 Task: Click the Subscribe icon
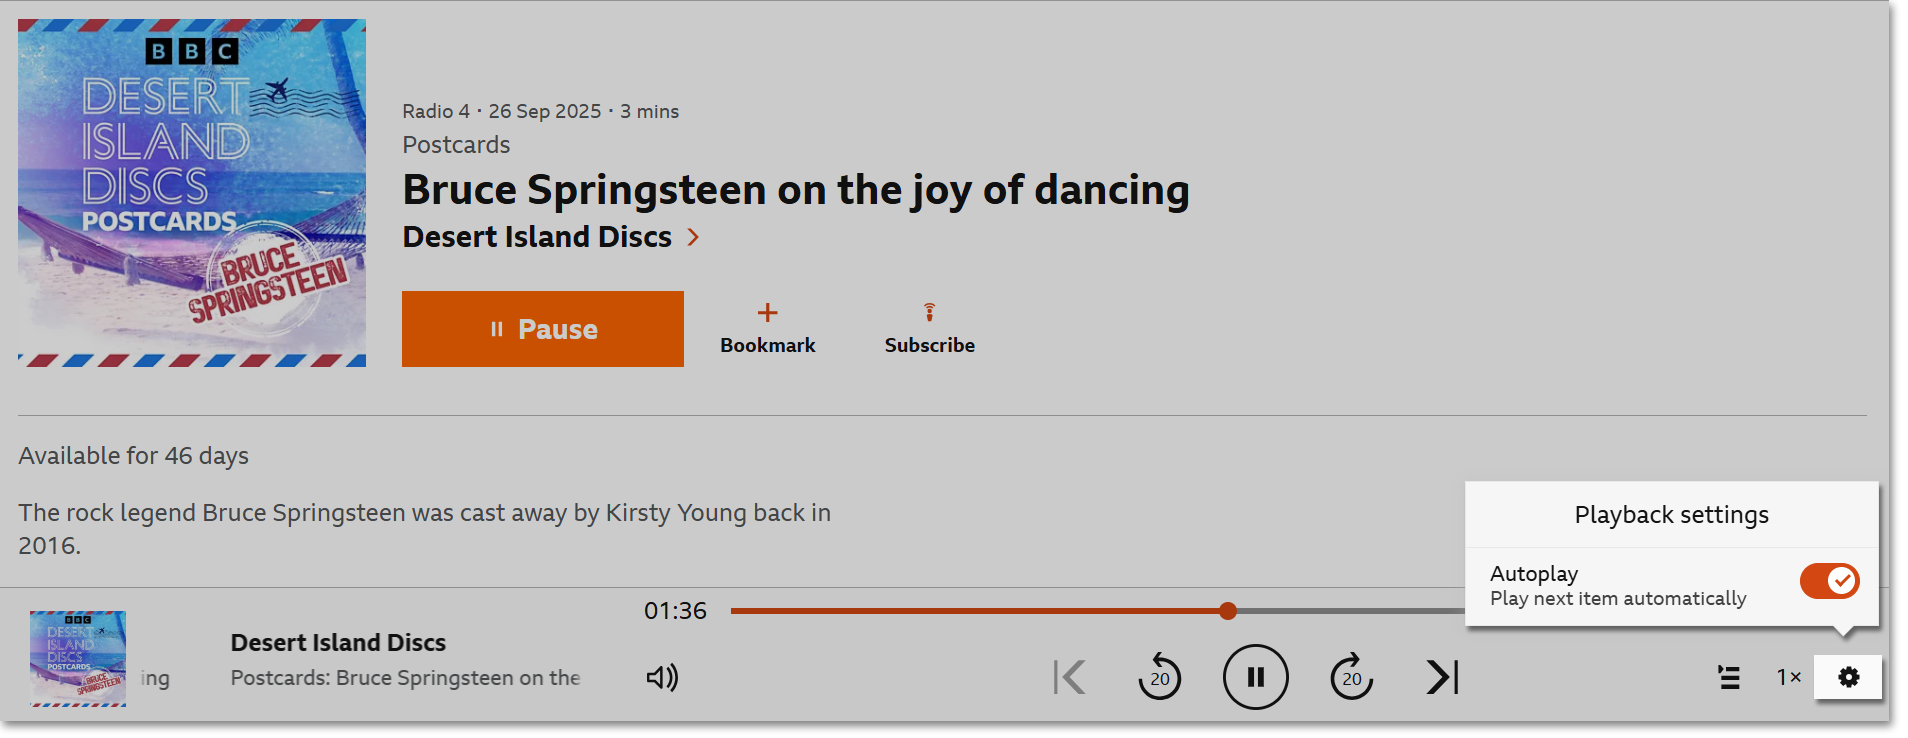(x=928, y=311)
